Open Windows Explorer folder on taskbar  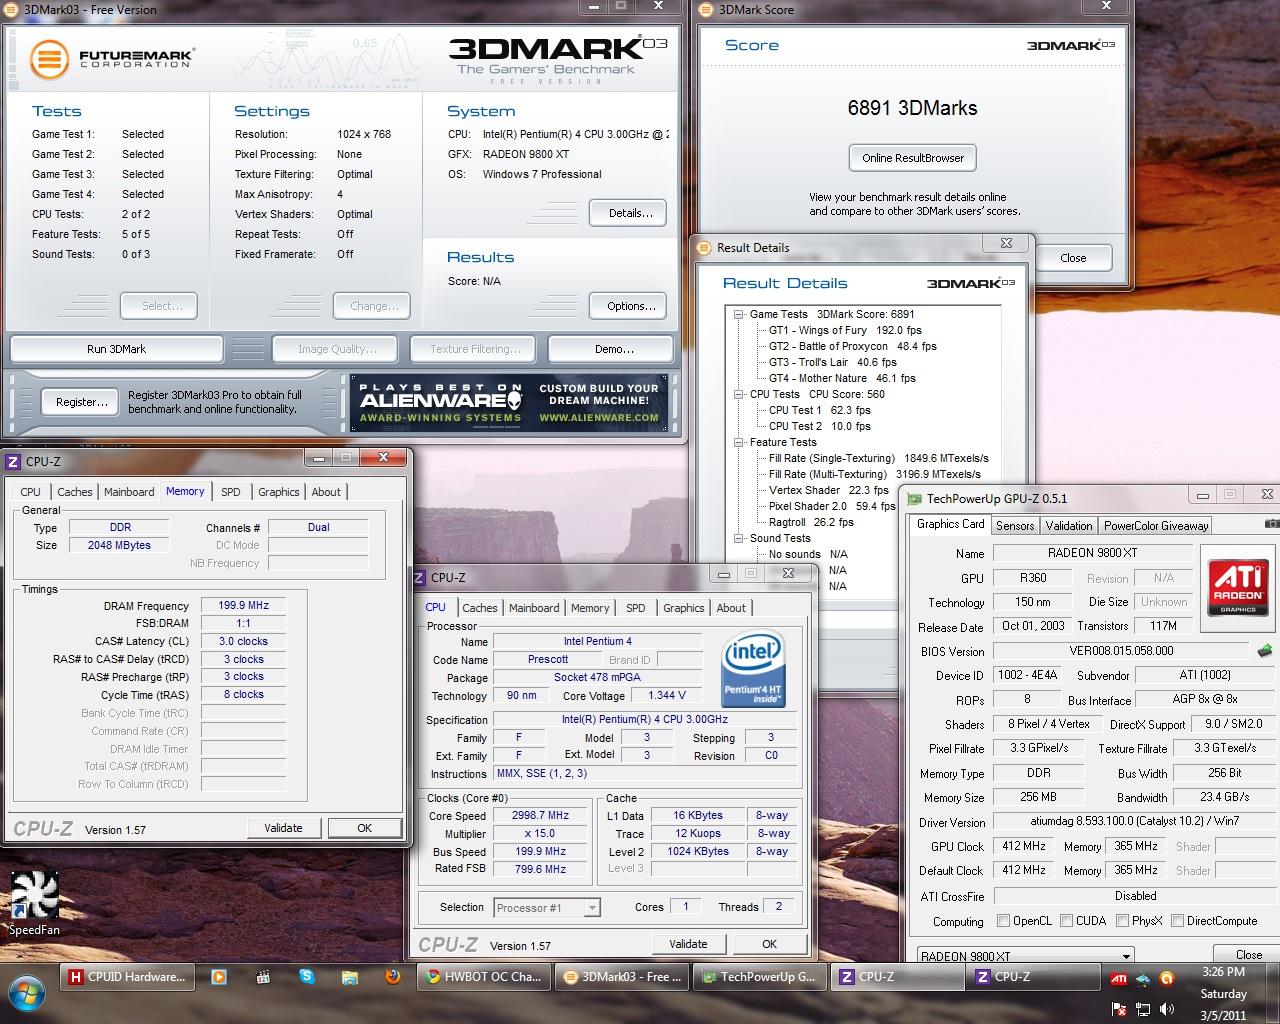pyautogui.click(x=349, y=977)
